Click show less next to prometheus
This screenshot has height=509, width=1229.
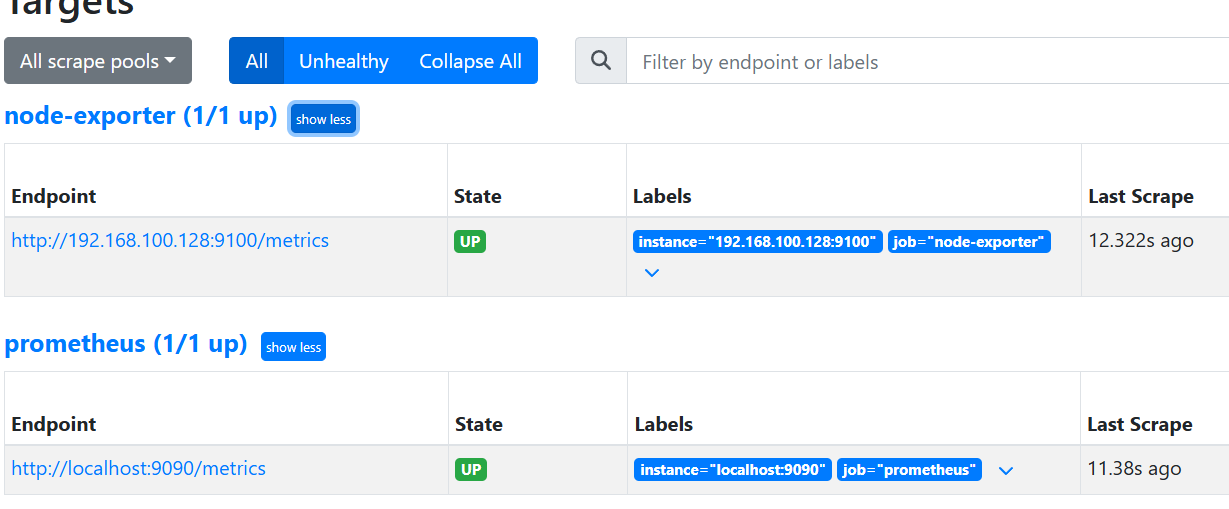(x=293, y=347)
